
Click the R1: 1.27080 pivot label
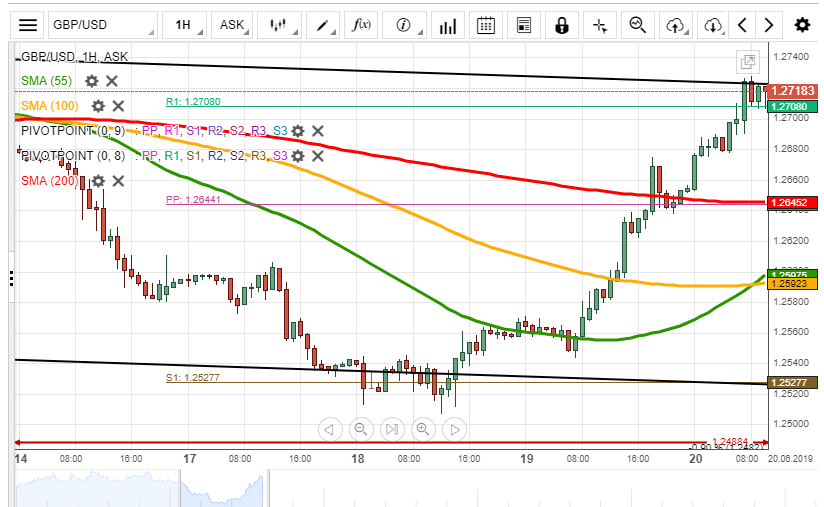coord(193,101)
